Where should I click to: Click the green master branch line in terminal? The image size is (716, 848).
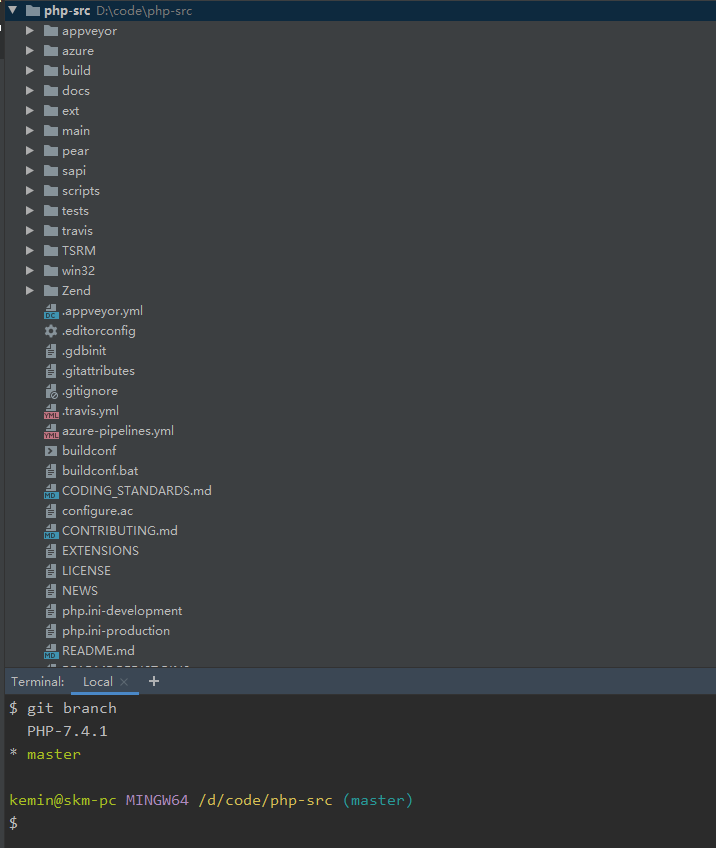[x=54, y=754]
